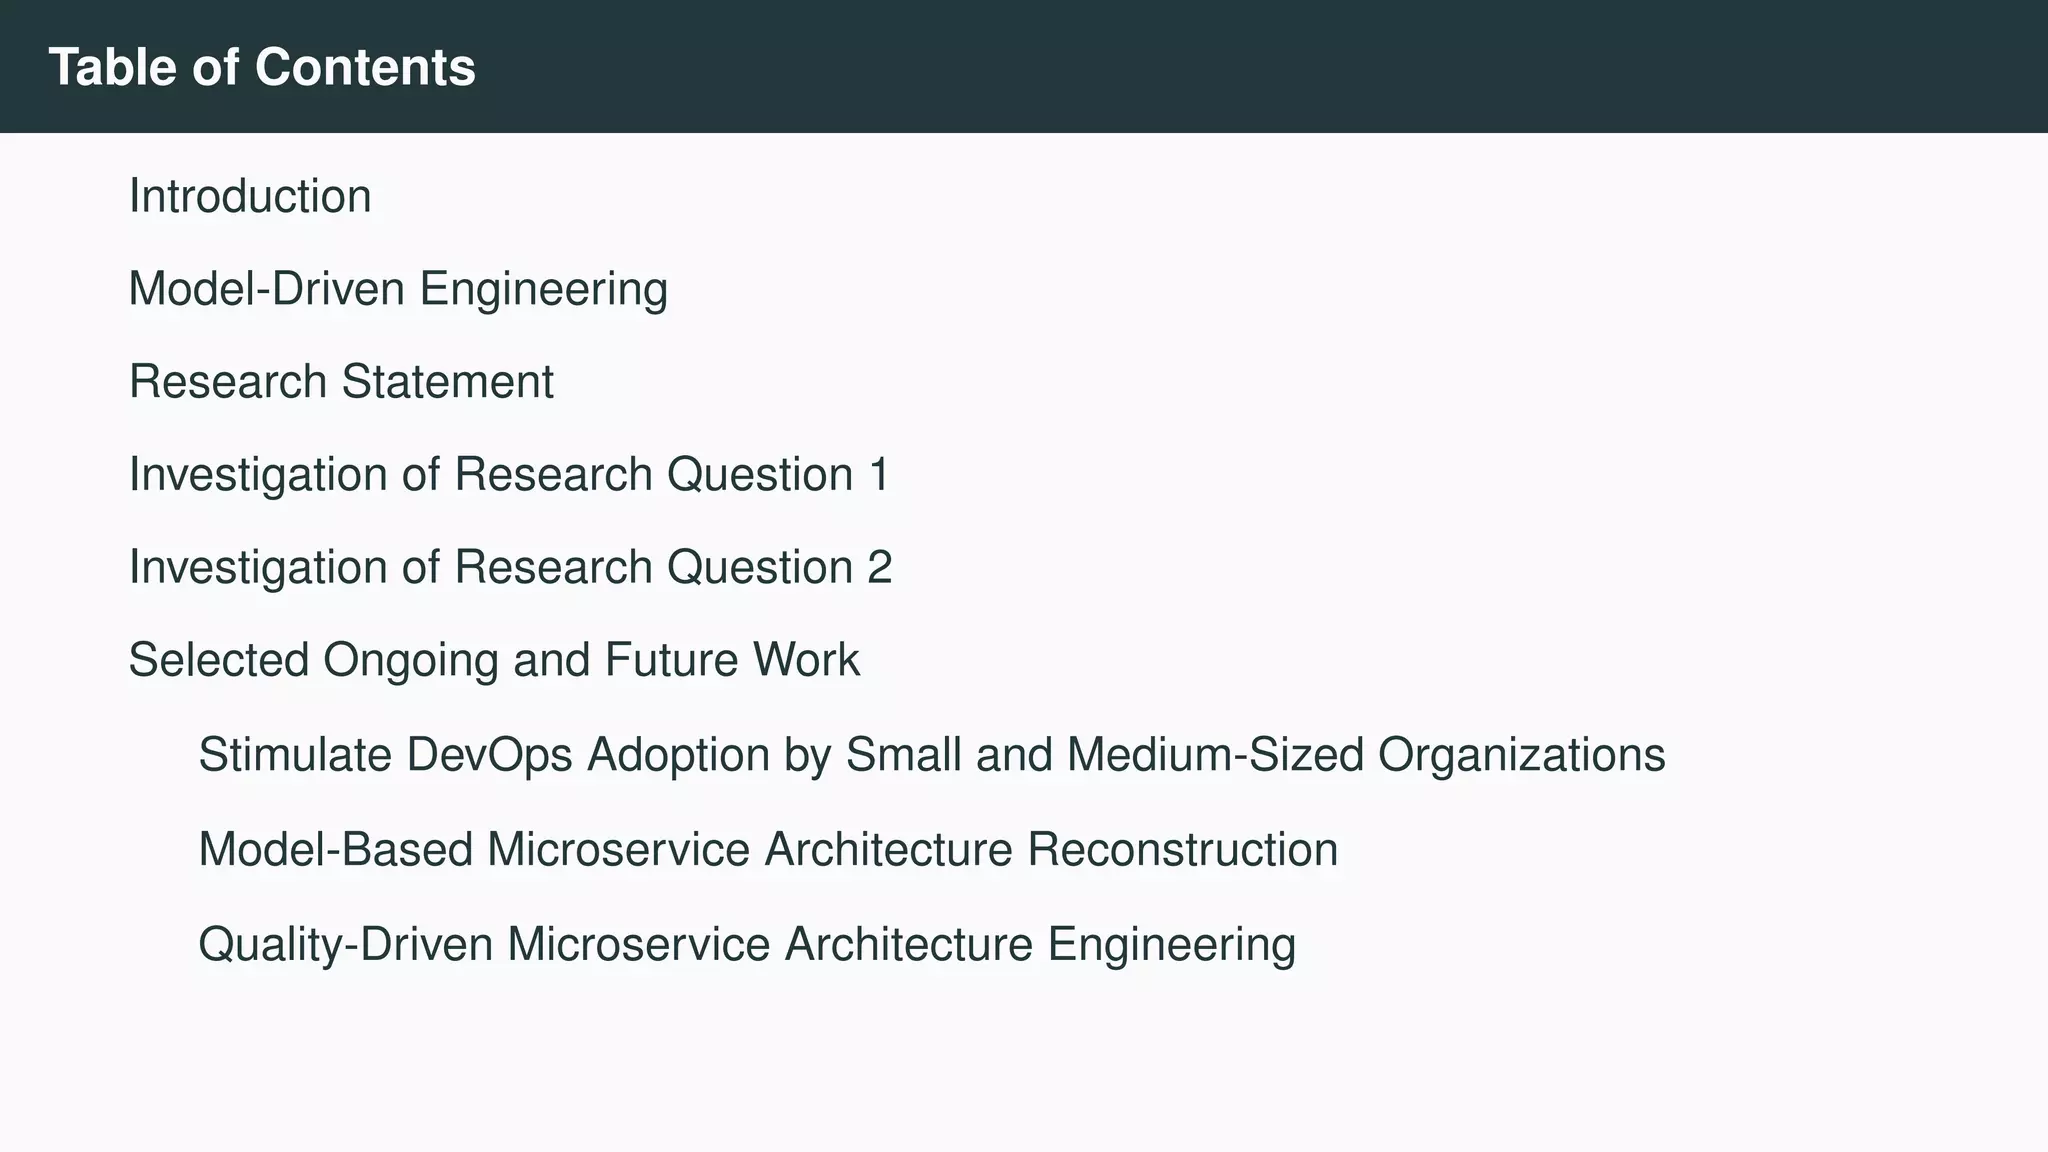Click the Table of Contents slide title
This screenshot has height=1152, width=2048.
tap(262, 67)
